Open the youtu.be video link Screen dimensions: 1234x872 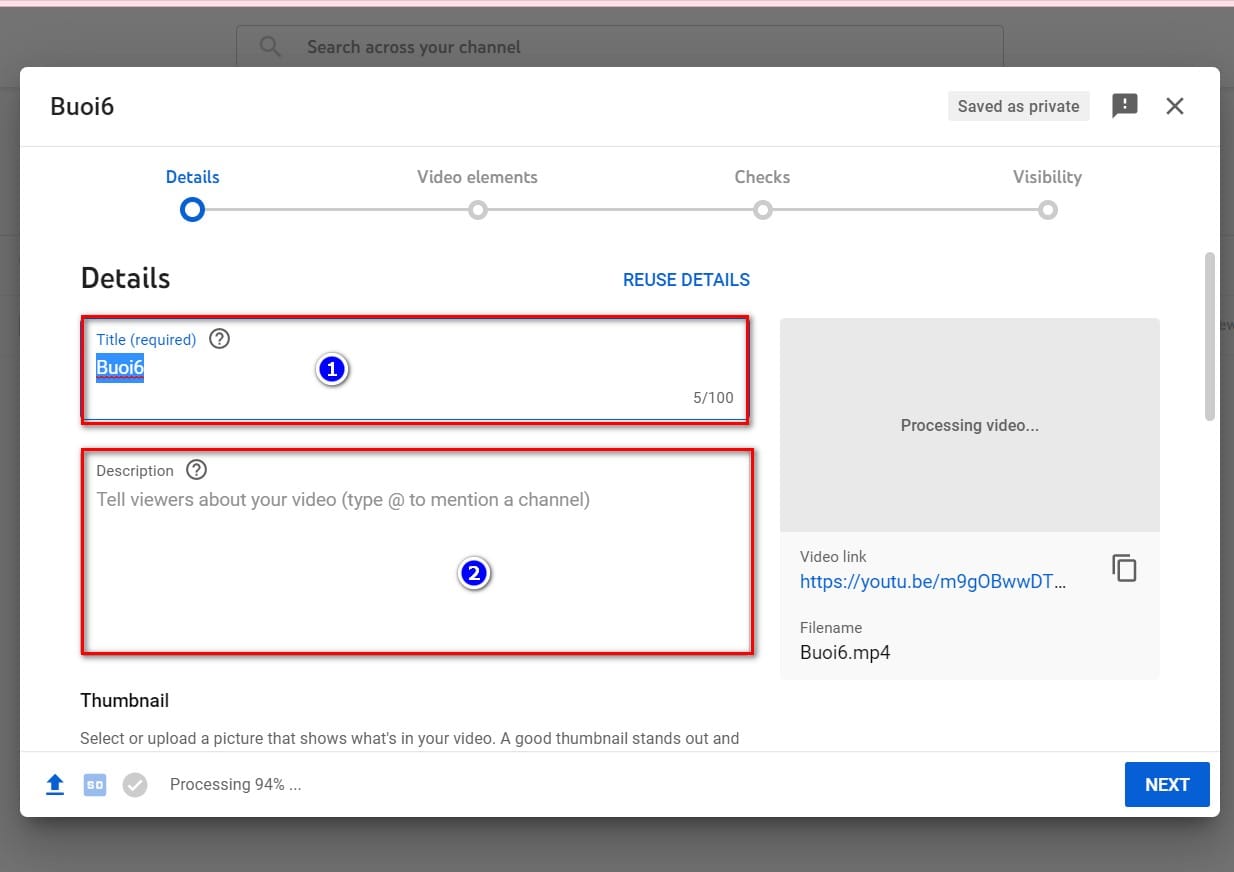pos(933,582)
